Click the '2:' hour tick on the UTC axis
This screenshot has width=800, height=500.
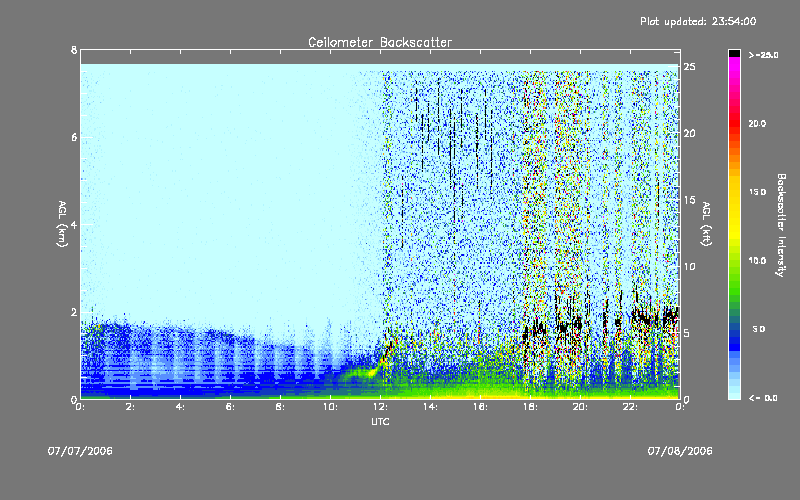coord(131,407)
